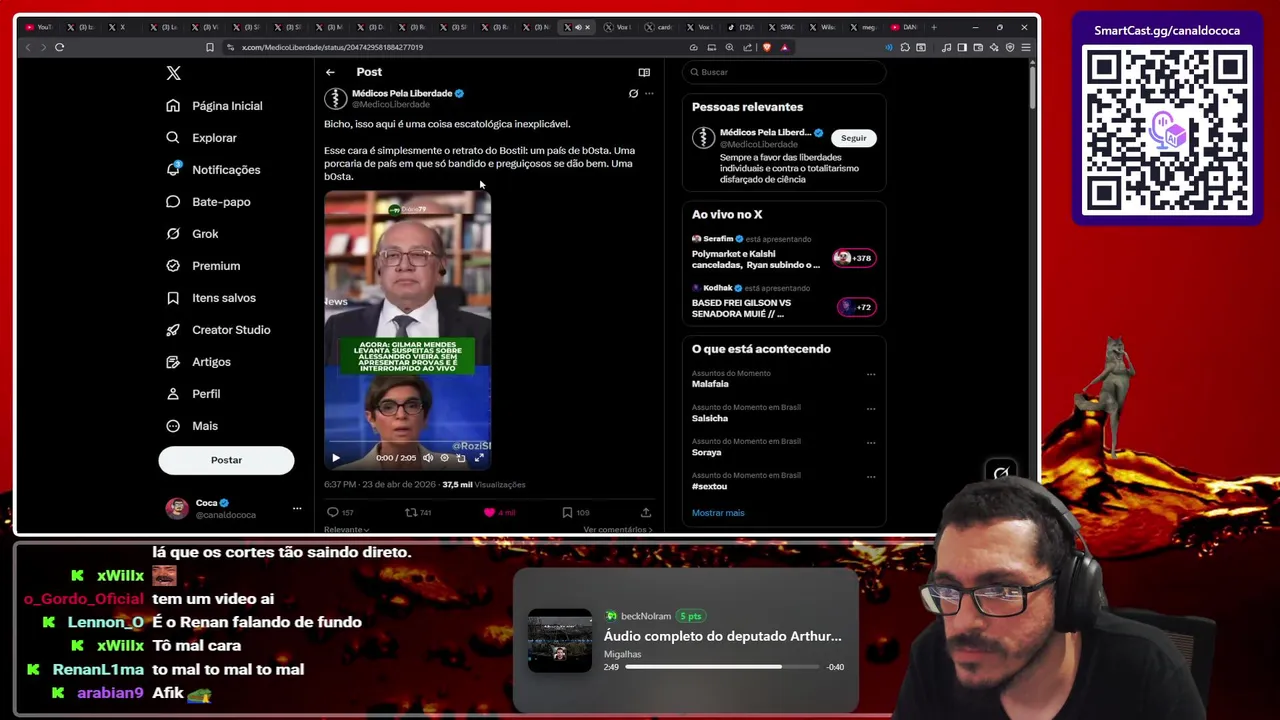Viewport: 1280px width, 720px height.
Task: Open Relevante sort dropdown
Action: [346, 529]
